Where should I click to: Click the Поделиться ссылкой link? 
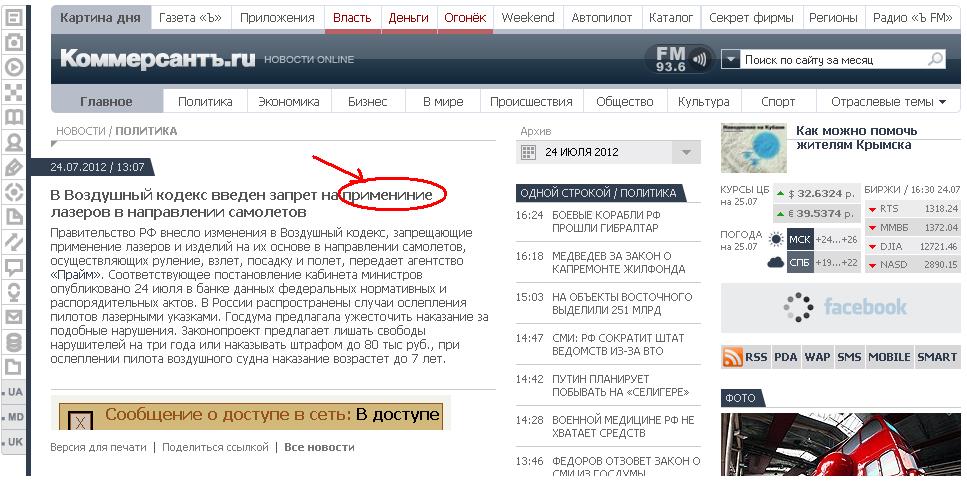click(215, 447)
